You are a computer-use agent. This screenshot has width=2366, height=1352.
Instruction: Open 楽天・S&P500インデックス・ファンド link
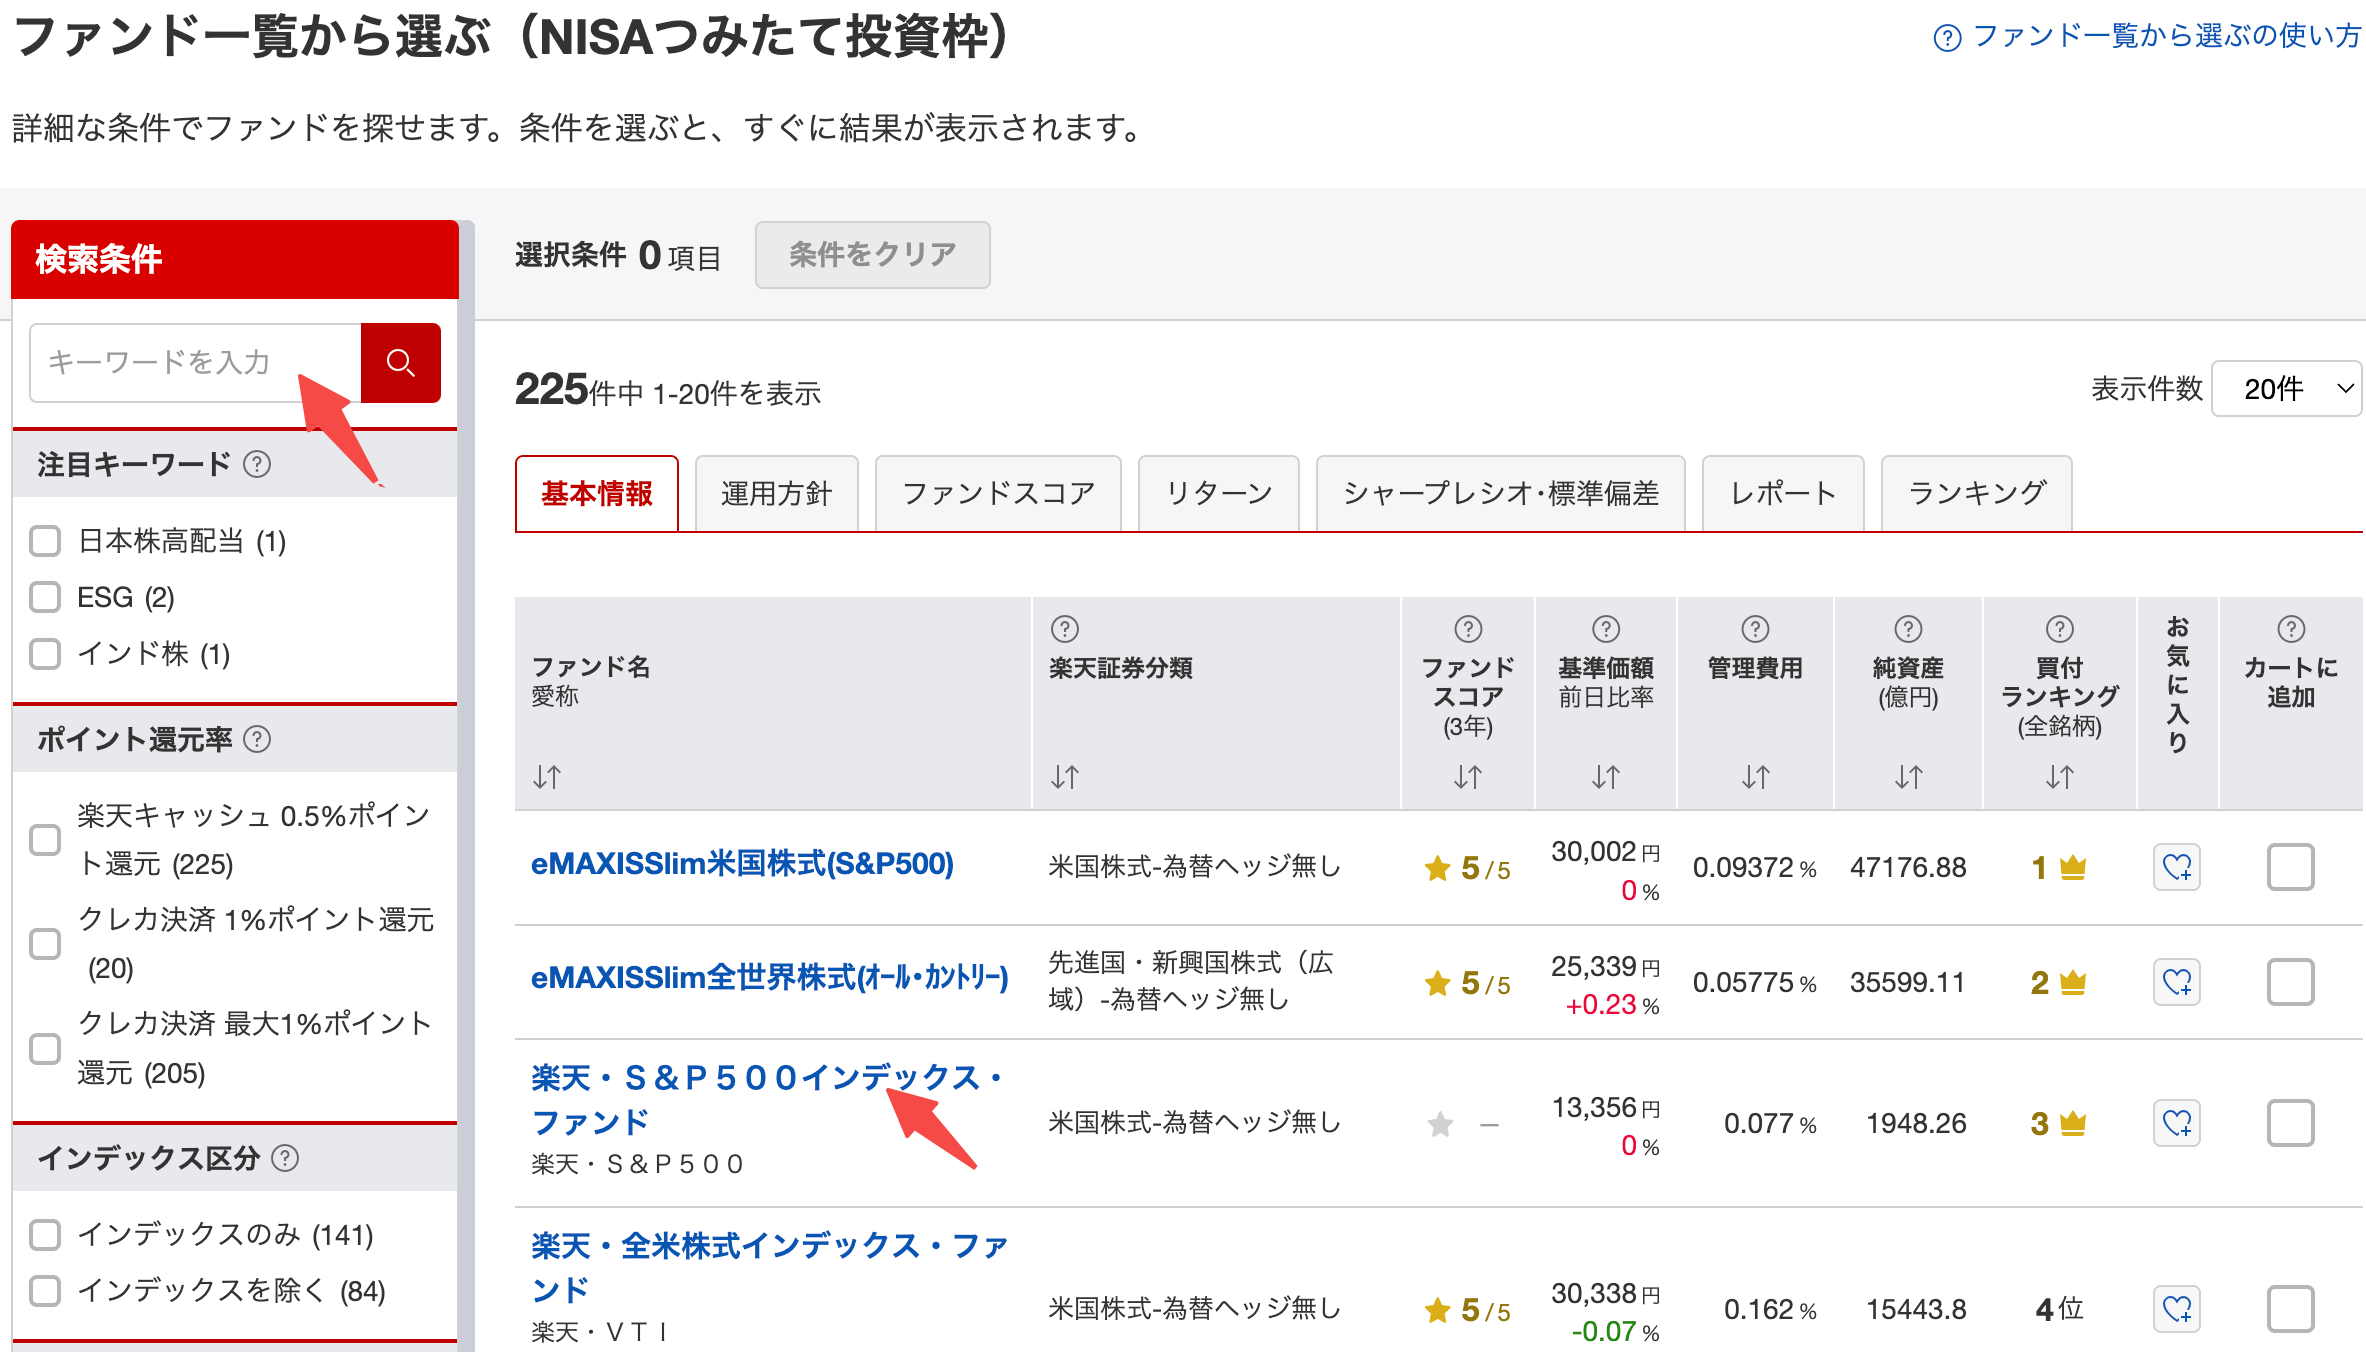(768, 1100)
